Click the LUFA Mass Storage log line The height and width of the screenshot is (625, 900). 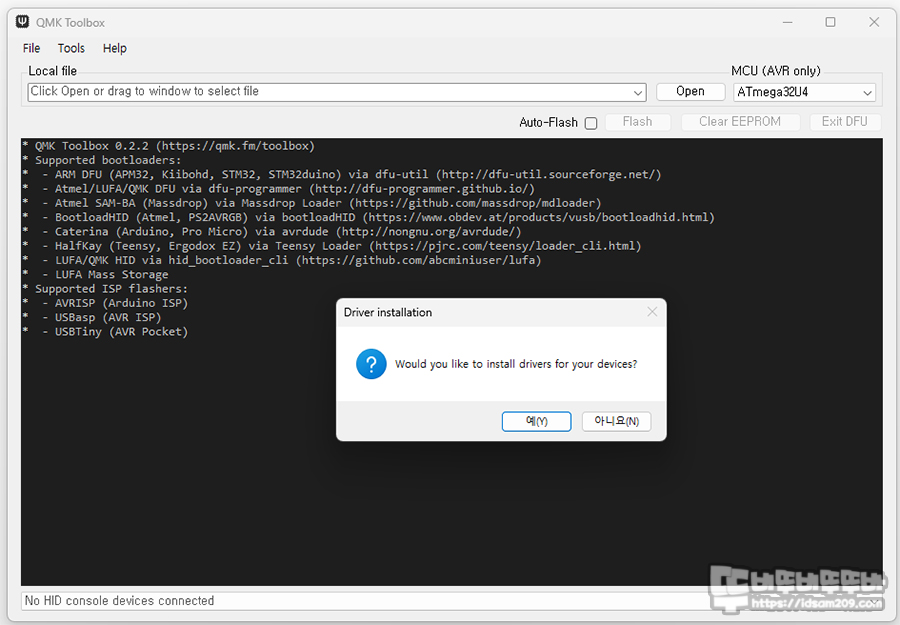[95, 274]
